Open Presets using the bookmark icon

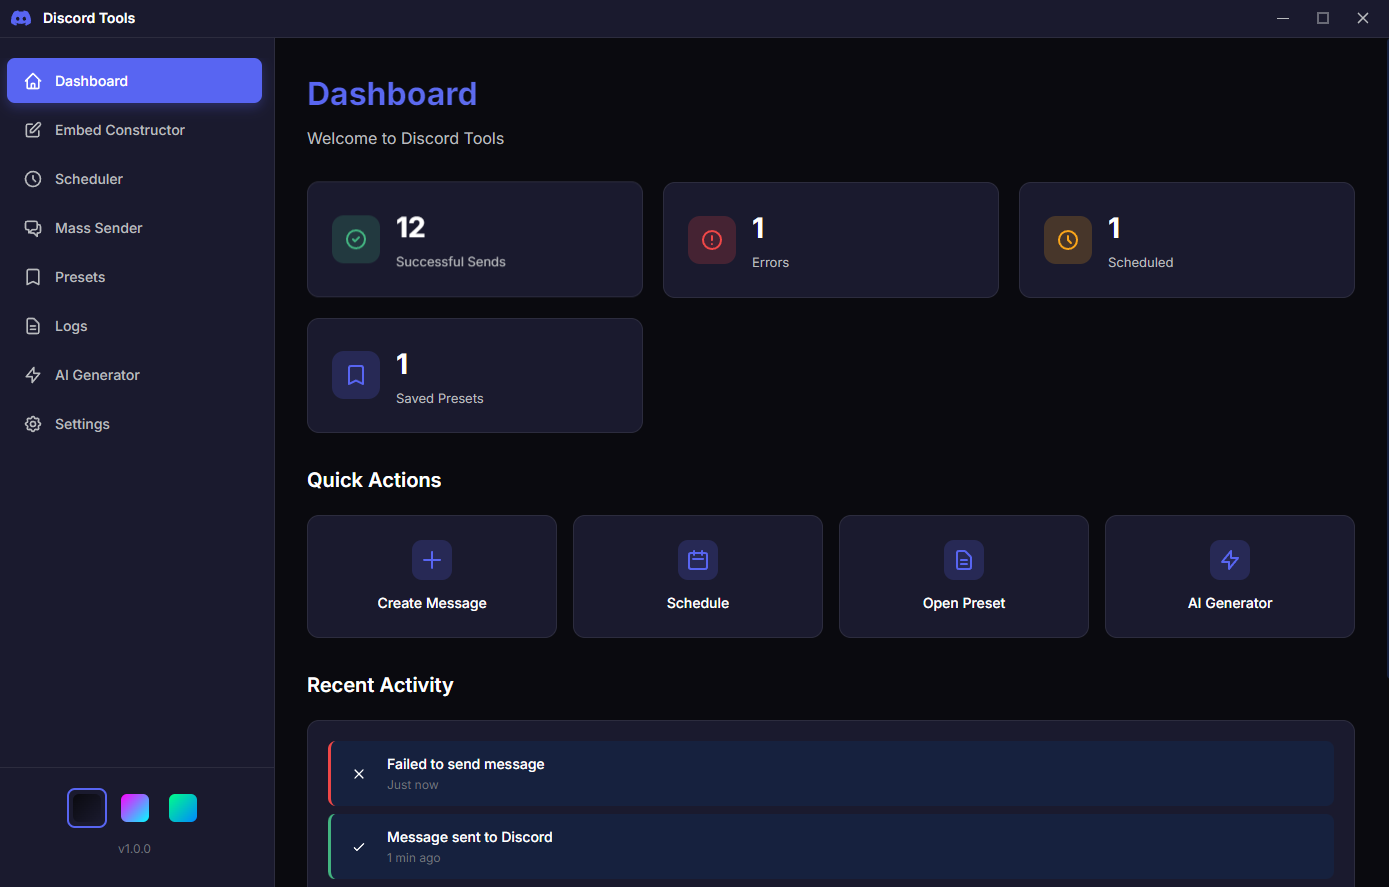(x=33, y=277)
